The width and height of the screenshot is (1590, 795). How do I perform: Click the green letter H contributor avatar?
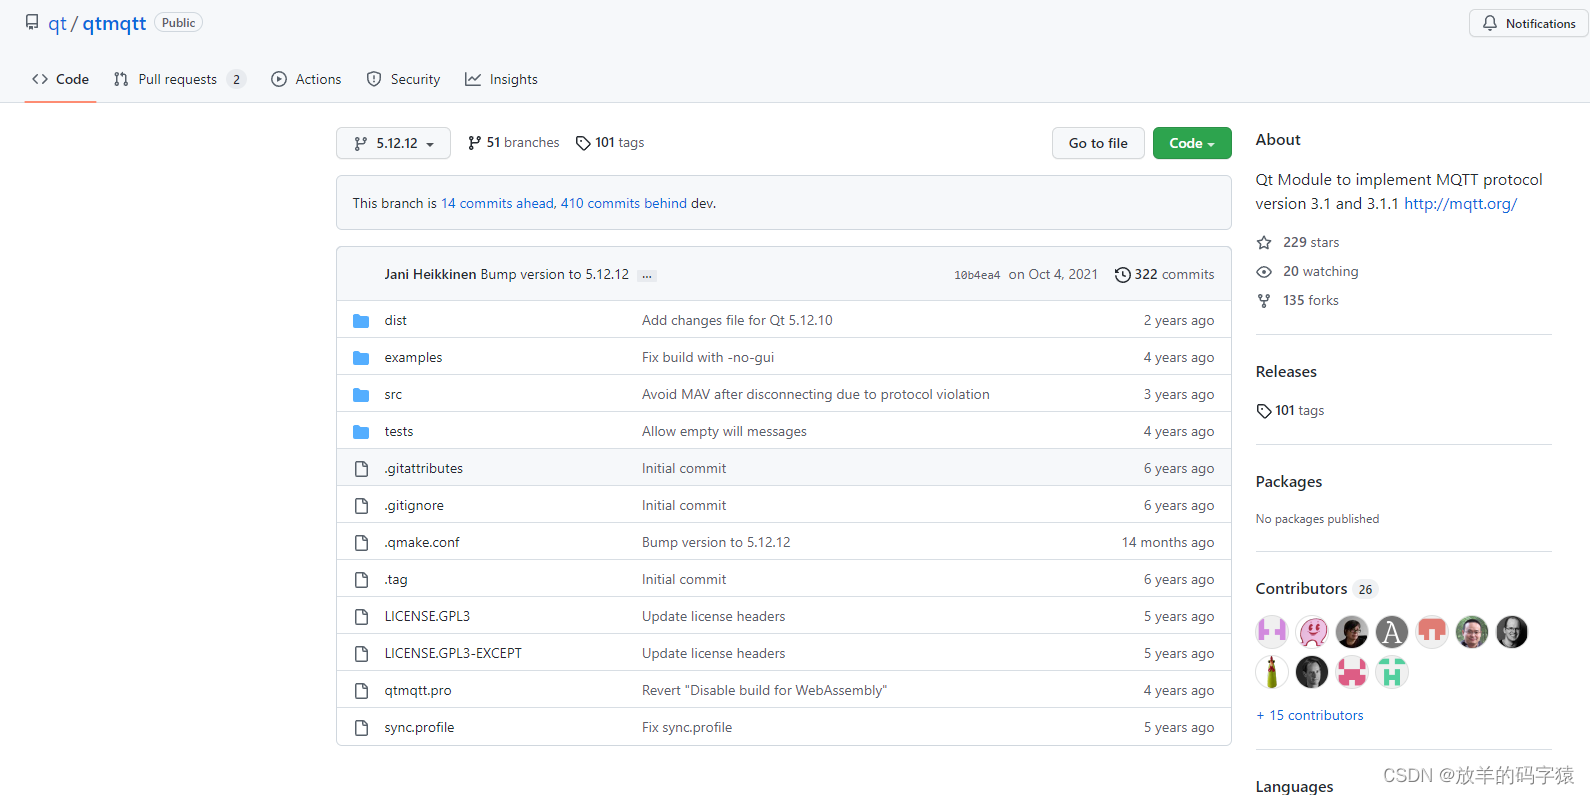point(1392,672)
